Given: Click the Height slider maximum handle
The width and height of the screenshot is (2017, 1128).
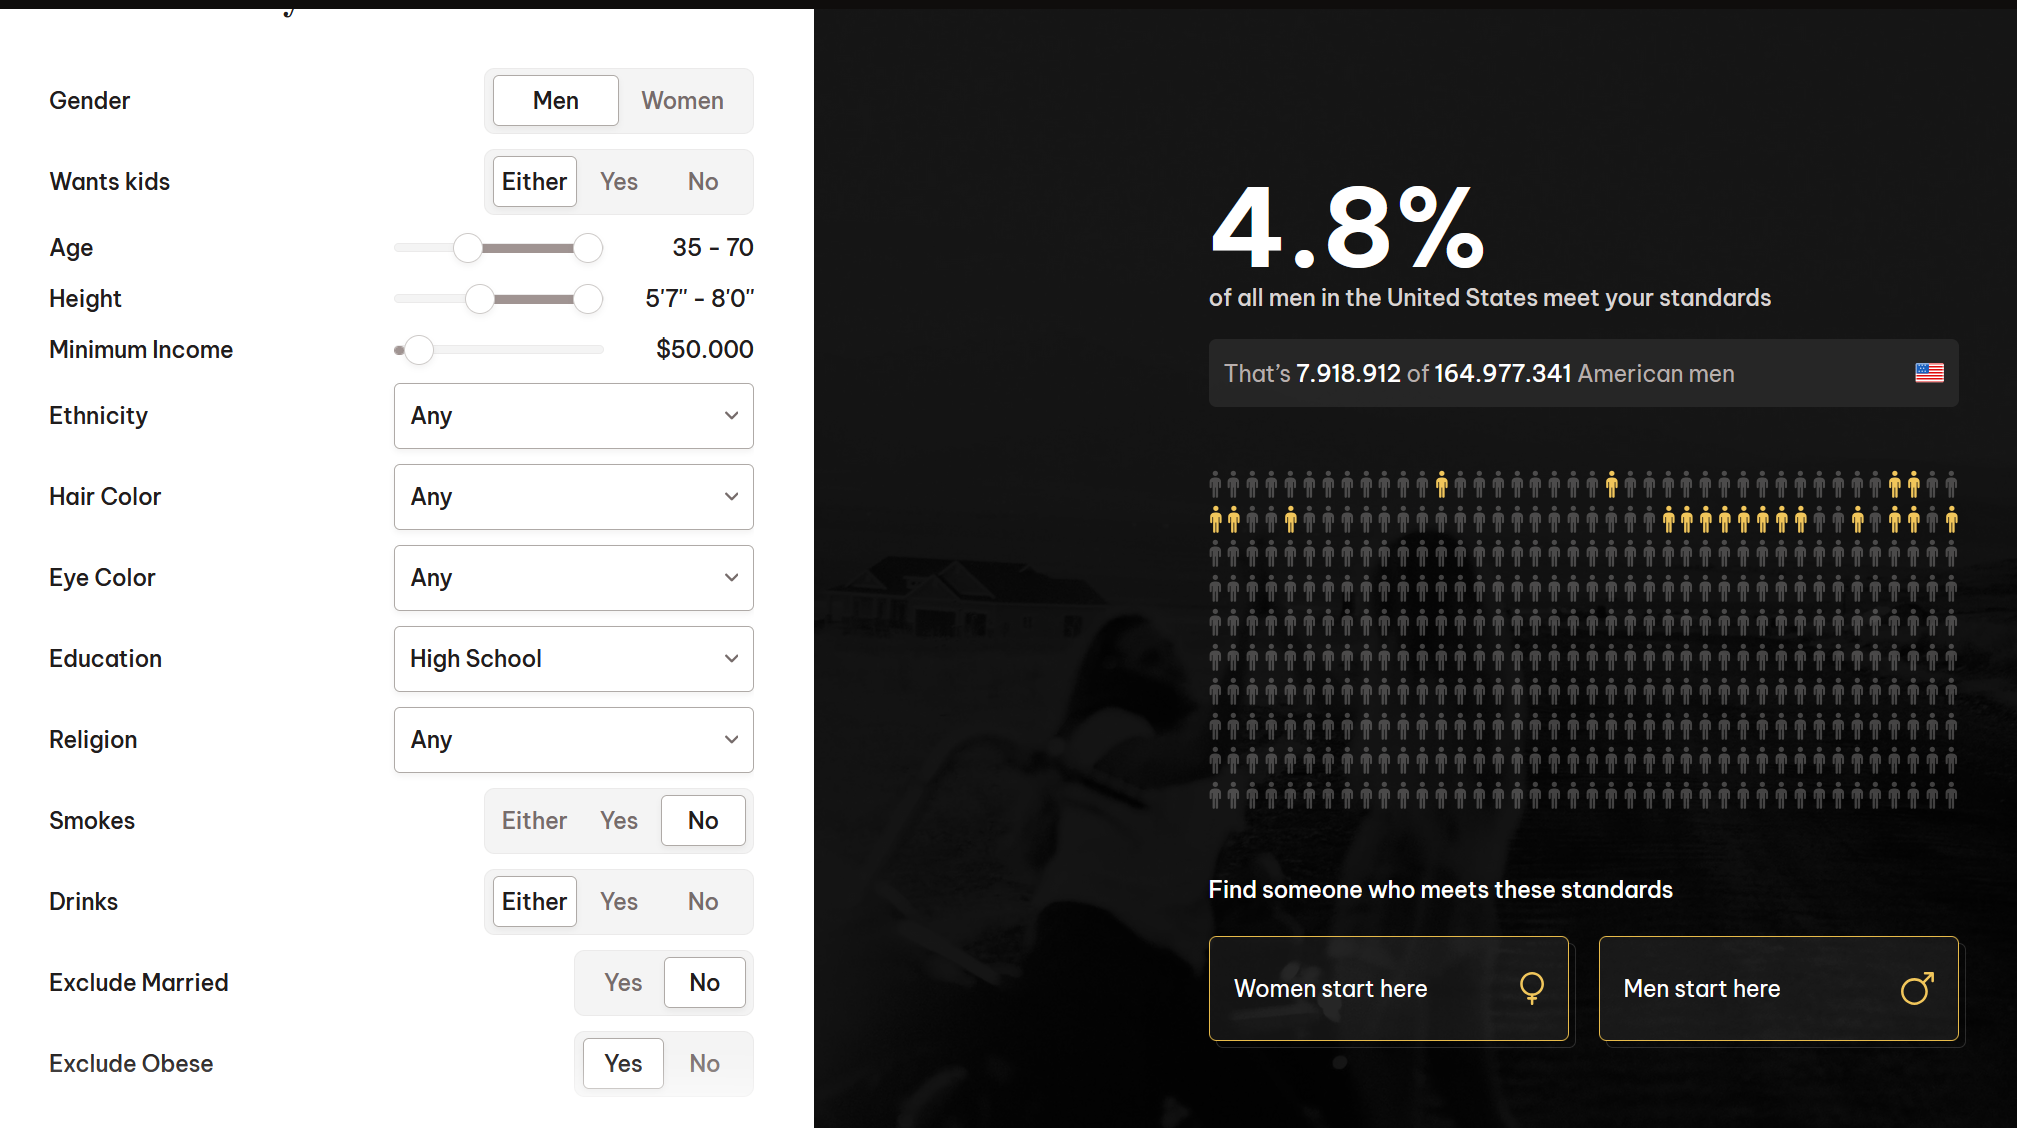Looking at the screenshot, I should tap(588, 299).
